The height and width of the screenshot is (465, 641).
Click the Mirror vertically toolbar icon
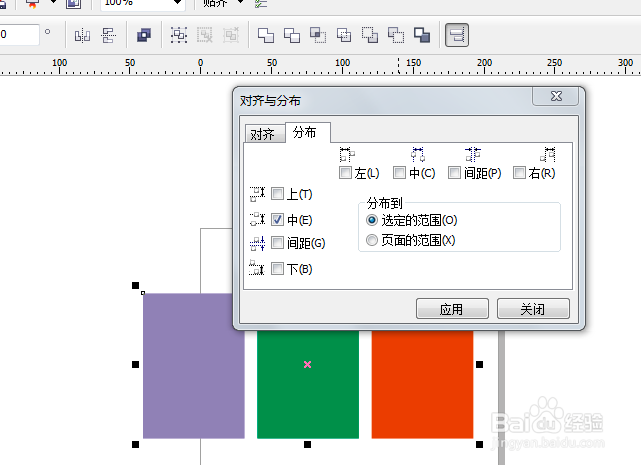click(x=109, y=36)
